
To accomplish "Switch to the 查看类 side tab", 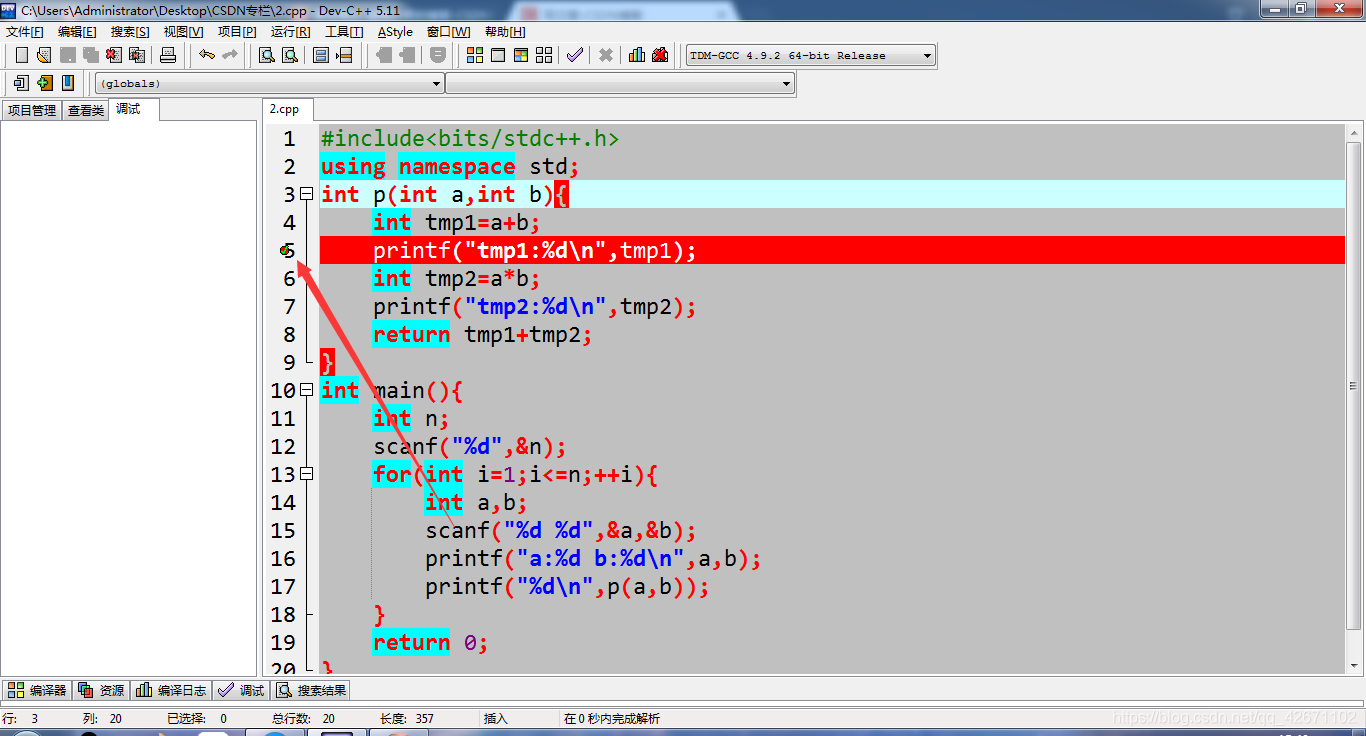I will click(x=86, y=111).
